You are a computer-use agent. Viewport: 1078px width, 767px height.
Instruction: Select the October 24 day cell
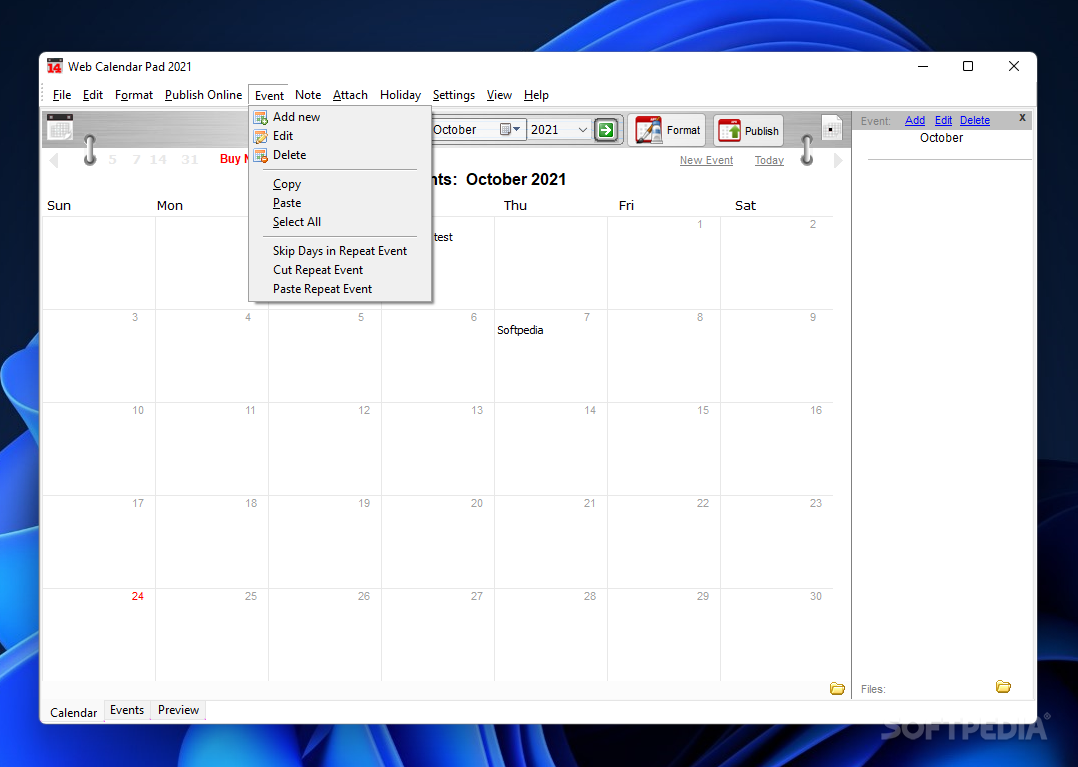(99, 634)
